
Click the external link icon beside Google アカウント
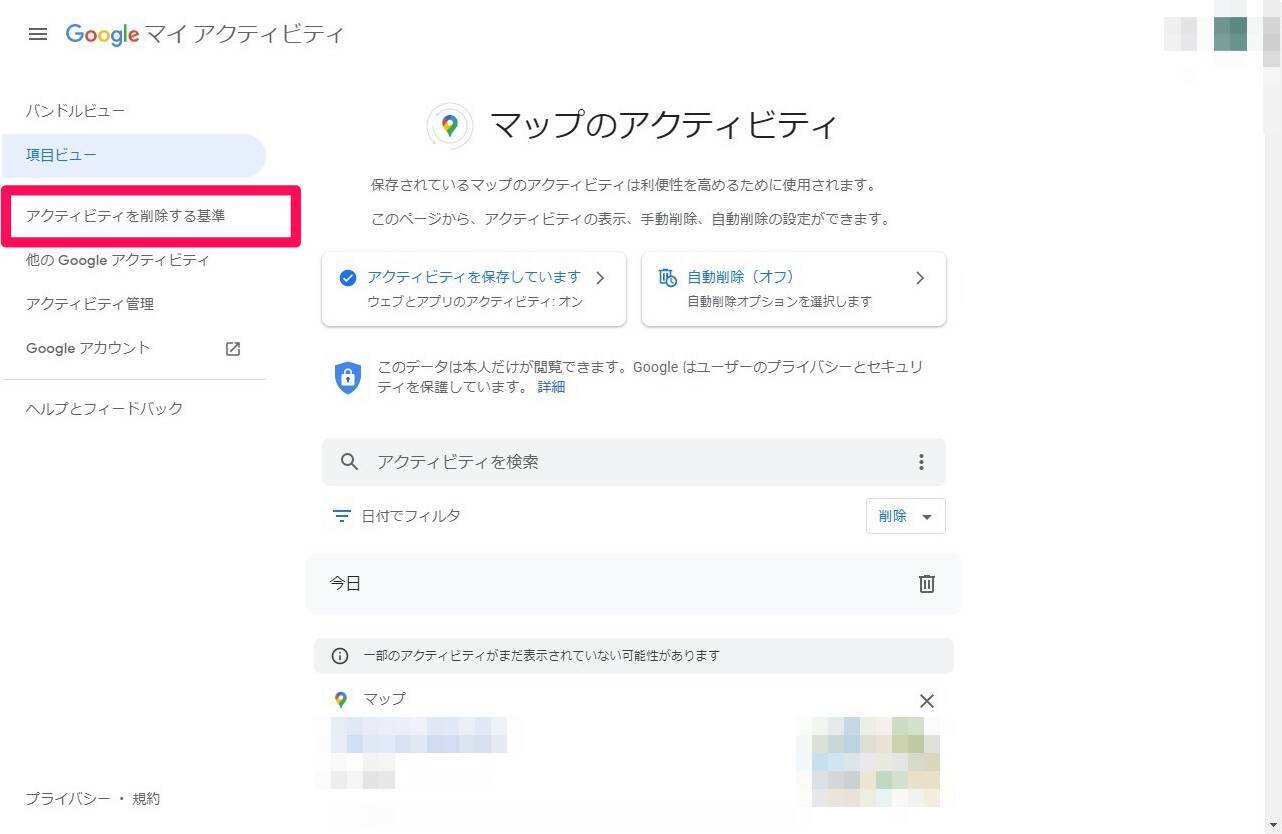coord(233,349)
